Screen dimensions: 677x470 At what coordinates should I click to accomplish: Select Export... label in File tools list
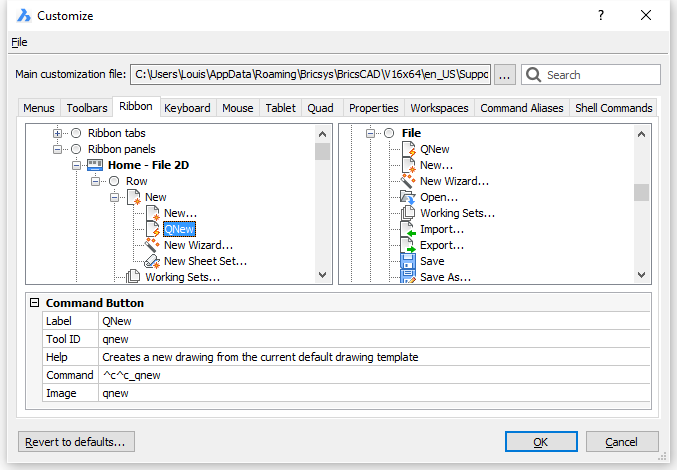[x=442, y=245]
